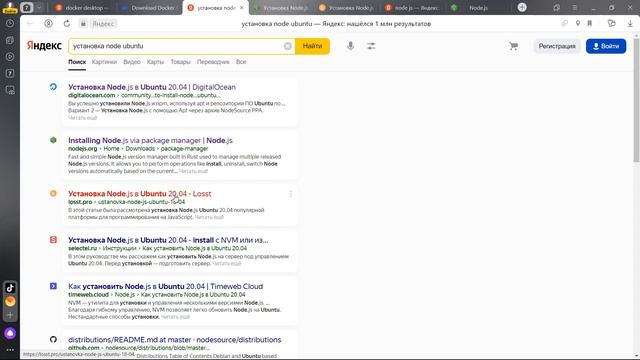This screenshot has width=640, height=360.
Task: Close the установка node ubuntu tab
Action: click(x=242, y=8)
